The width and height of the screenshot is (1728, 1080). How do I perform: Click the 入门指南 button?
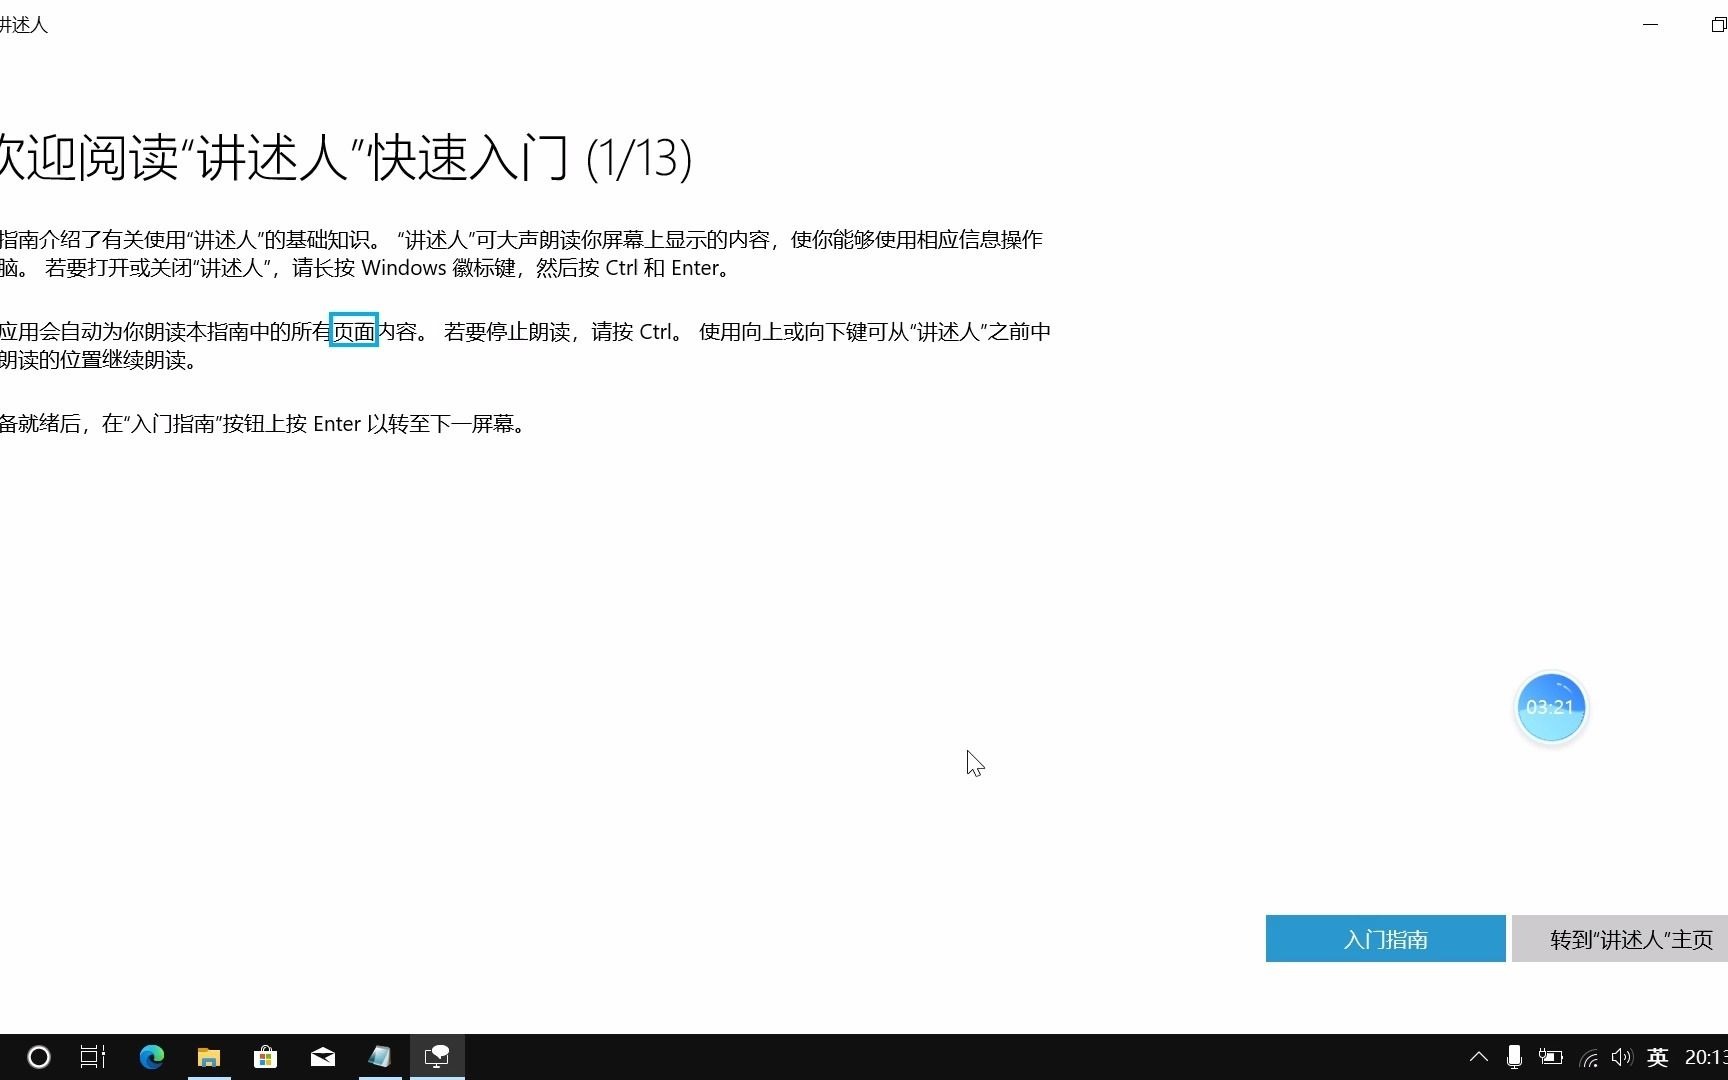click(x=1385, y=939)
